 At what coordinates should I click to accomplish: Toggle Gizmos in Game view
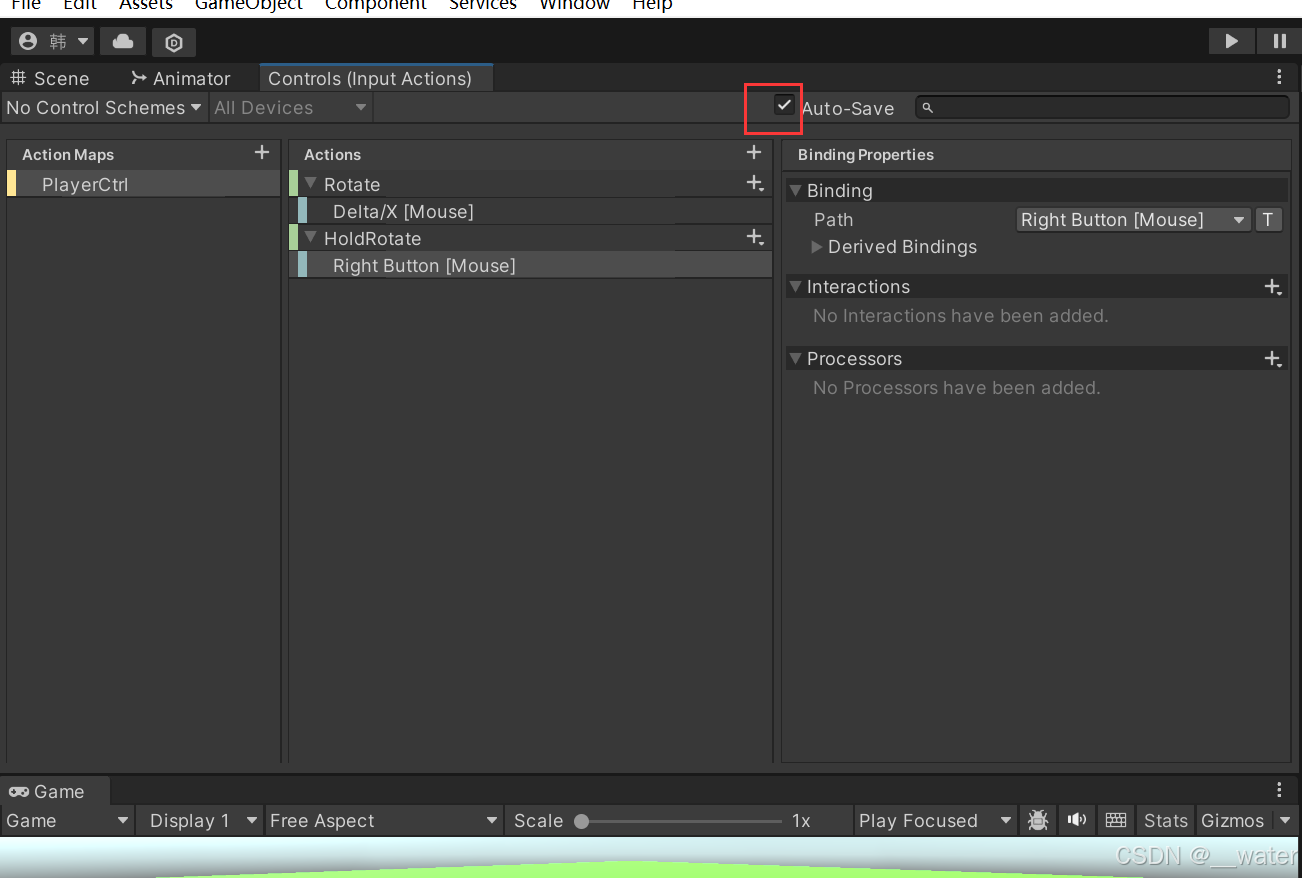pyautogui.click(x=1232, y=820)
